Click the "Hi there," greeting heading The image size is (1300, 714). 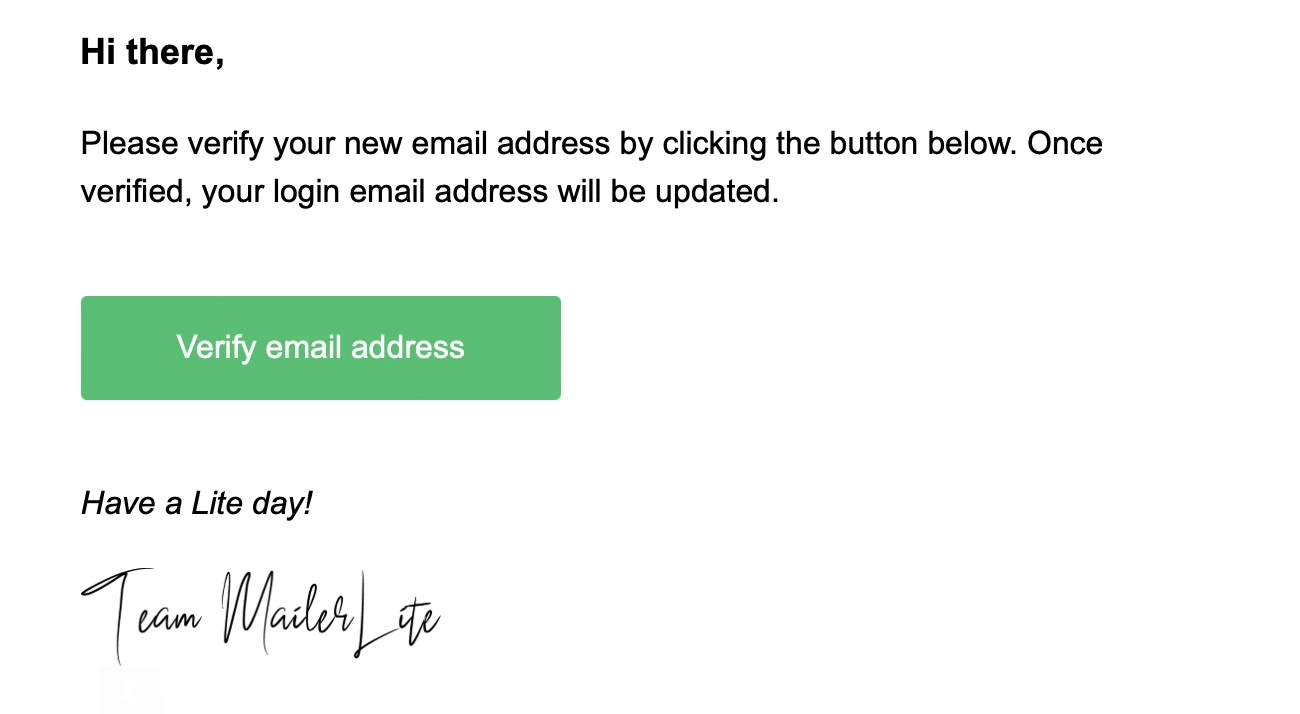152,52
